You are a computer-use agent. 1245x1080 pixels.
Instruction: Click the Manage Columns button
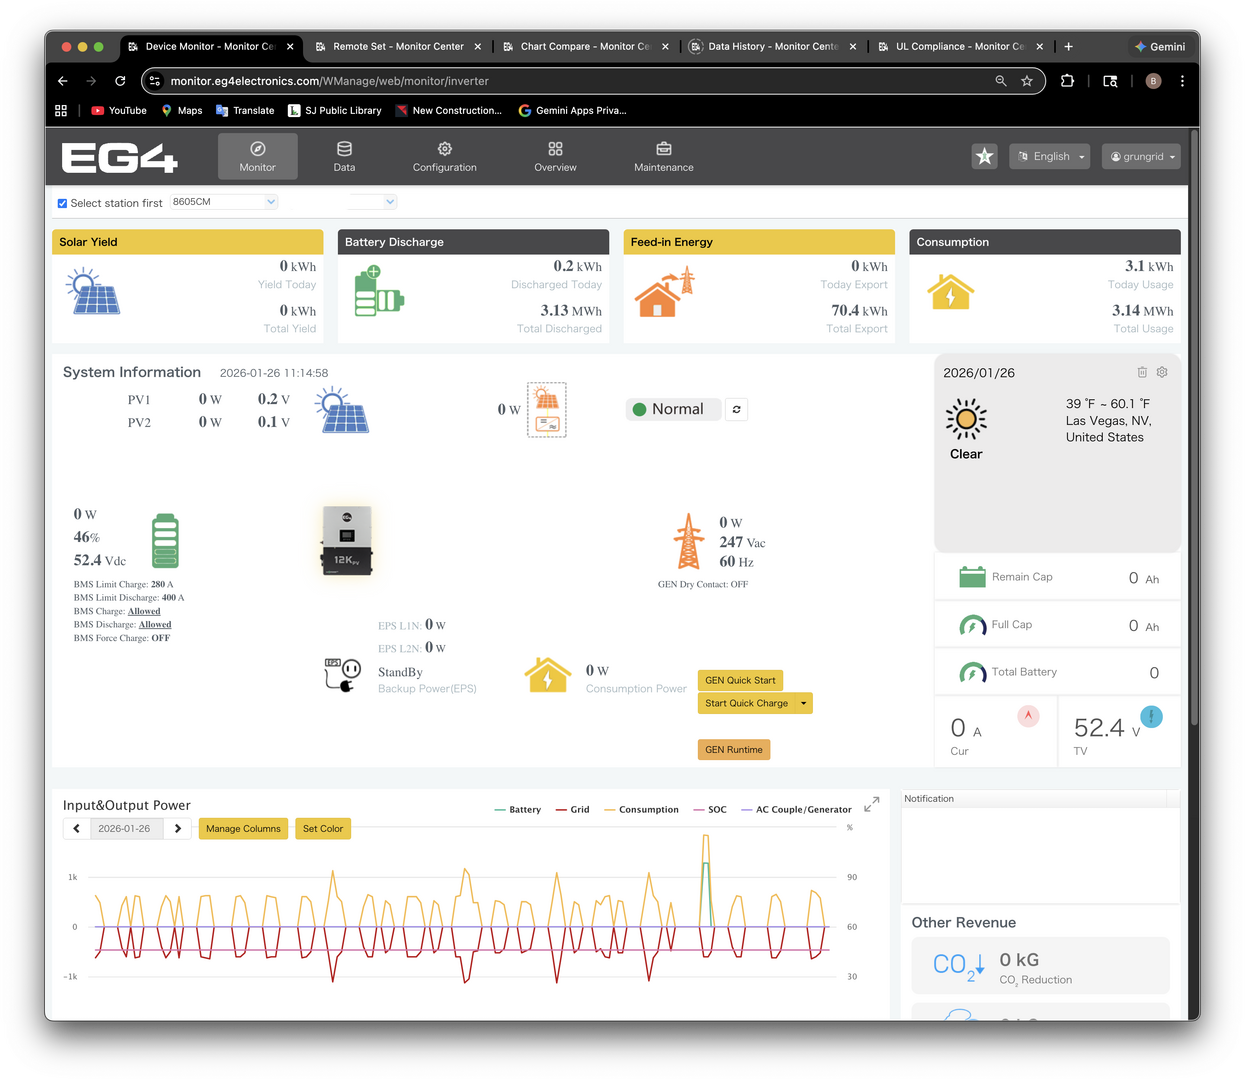click(x=243, y=829)
